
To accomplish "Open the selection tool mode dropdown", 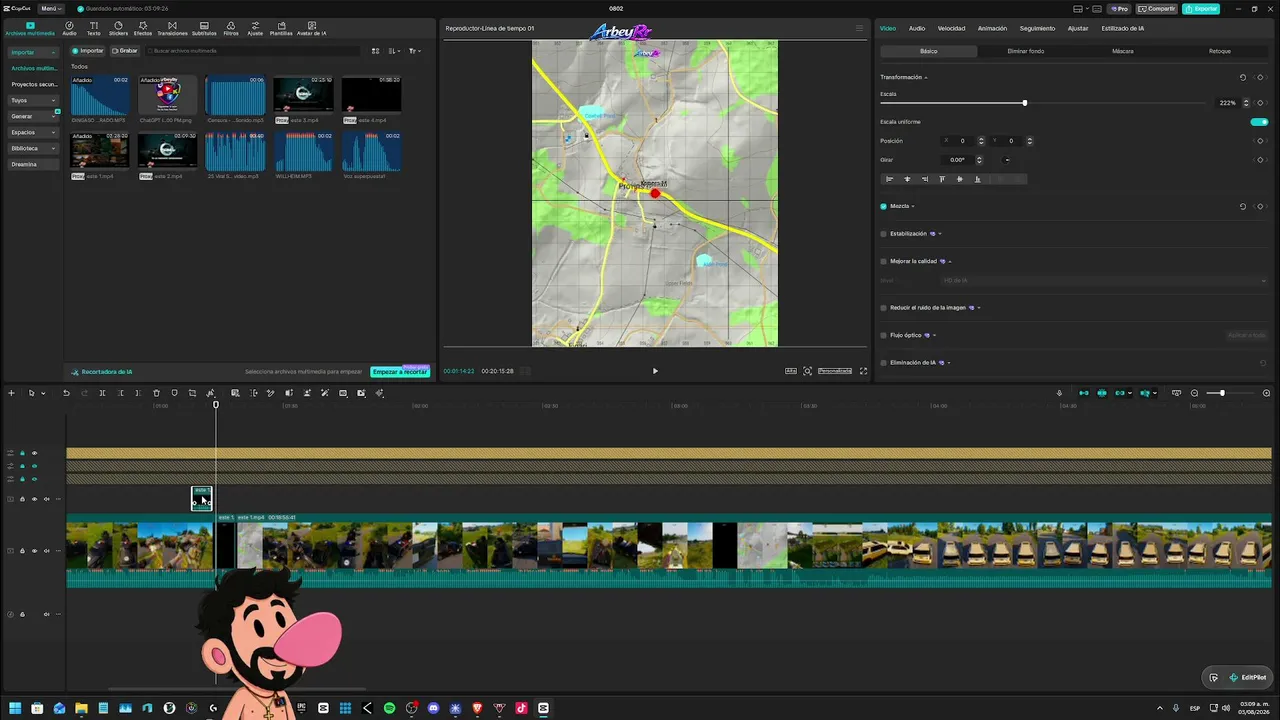I will pyautogui.click(x=42, y=393).
